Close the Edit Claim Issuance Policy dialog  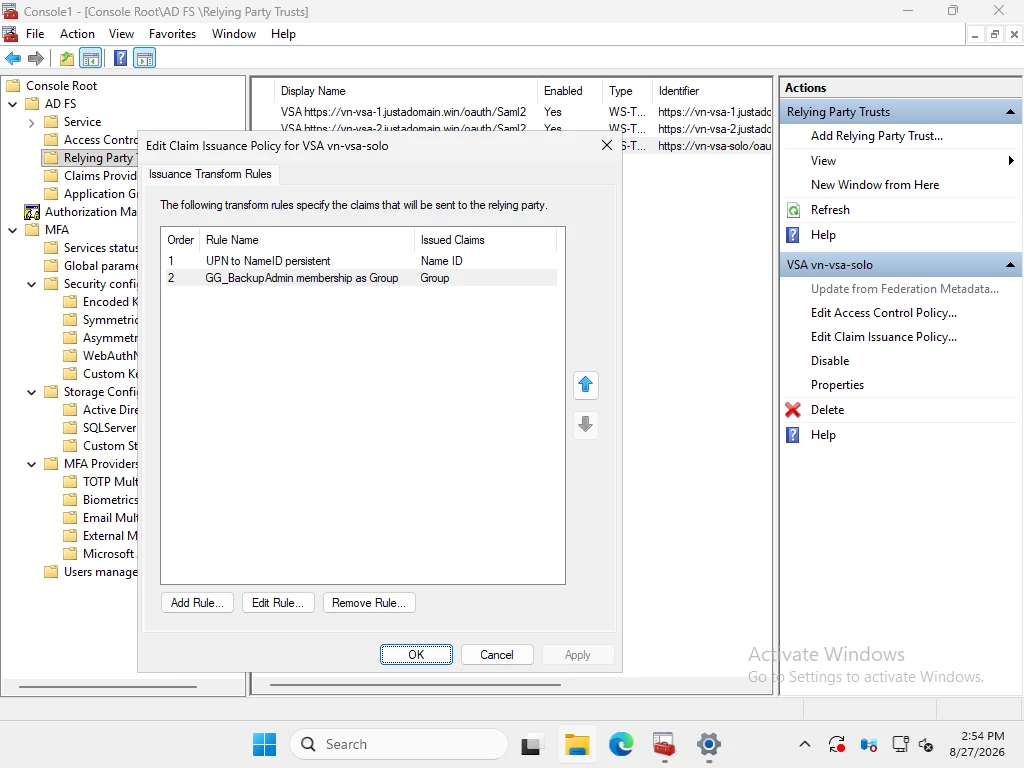click(607, 145)
